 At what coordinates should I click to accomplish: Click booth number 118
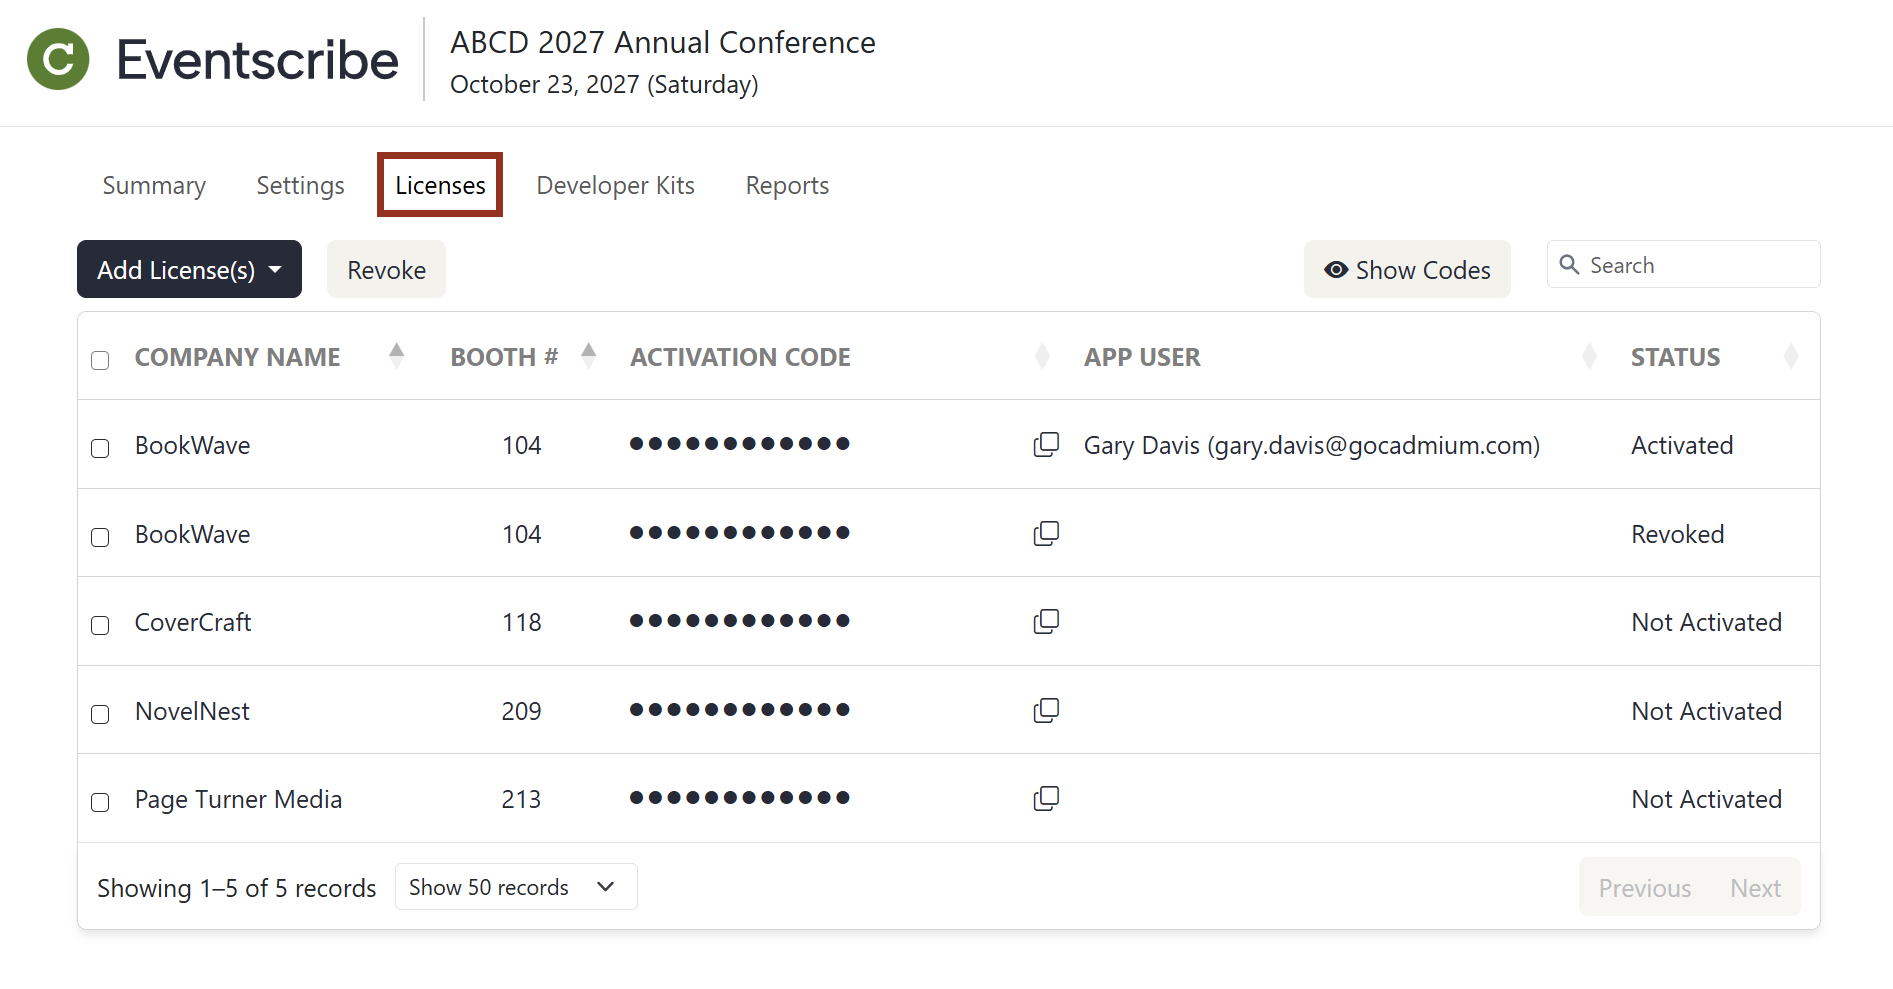click(521, 622)
